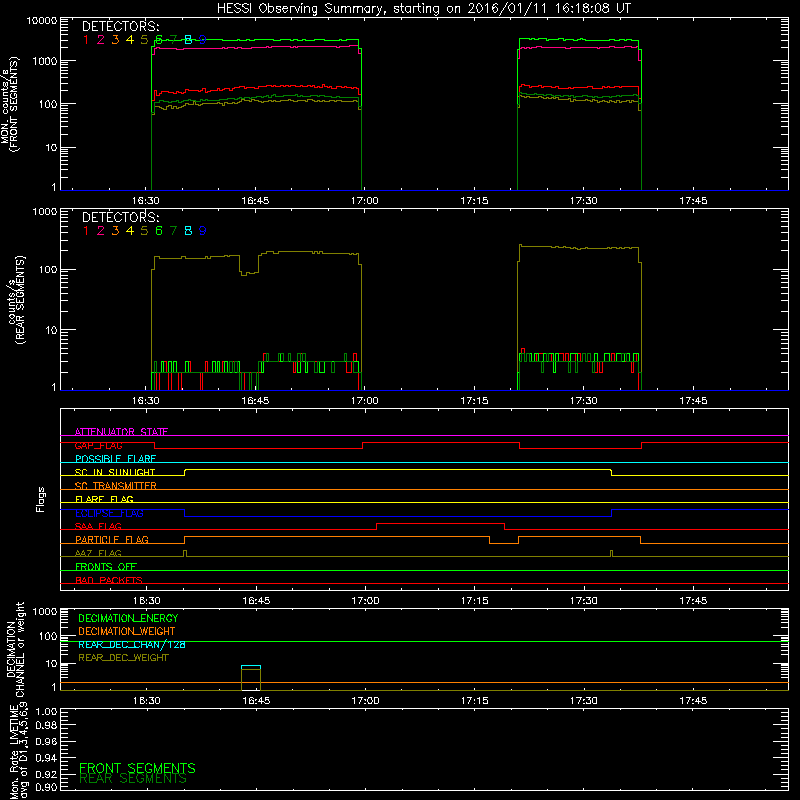Viewport: 800px width, 800px height.
Task: Click the REAR SEGMENTS label in the livetime plot
Action: [133, 779]
